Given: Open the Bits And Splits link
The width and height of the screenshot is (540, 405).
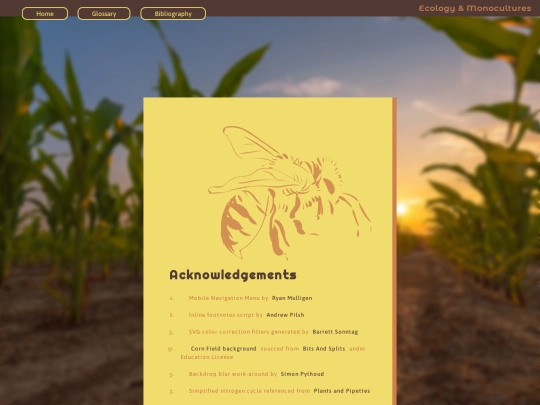Looking at the screenshot, I should (x=324, y=349).
